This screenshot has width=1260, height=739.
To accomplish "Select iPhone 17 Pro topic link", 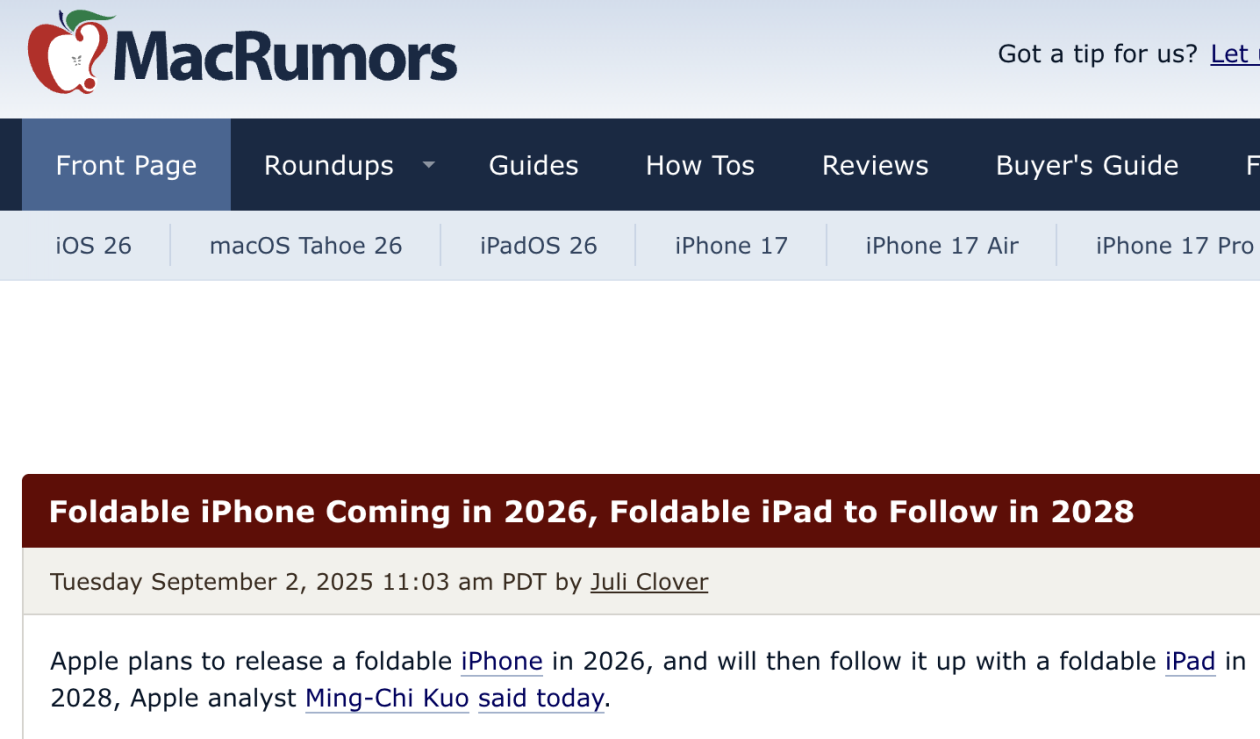I will click(x=1174, y=246).
